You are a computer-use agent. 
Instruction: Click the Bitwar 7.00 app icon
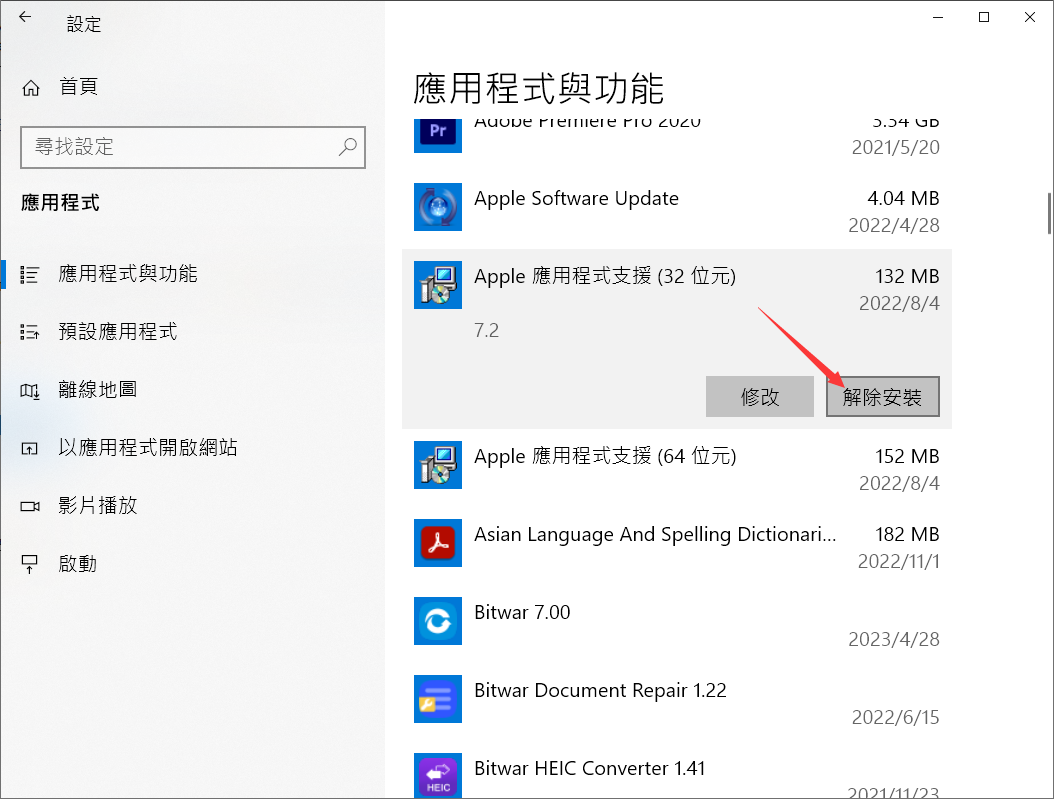(x=437, y=621)
